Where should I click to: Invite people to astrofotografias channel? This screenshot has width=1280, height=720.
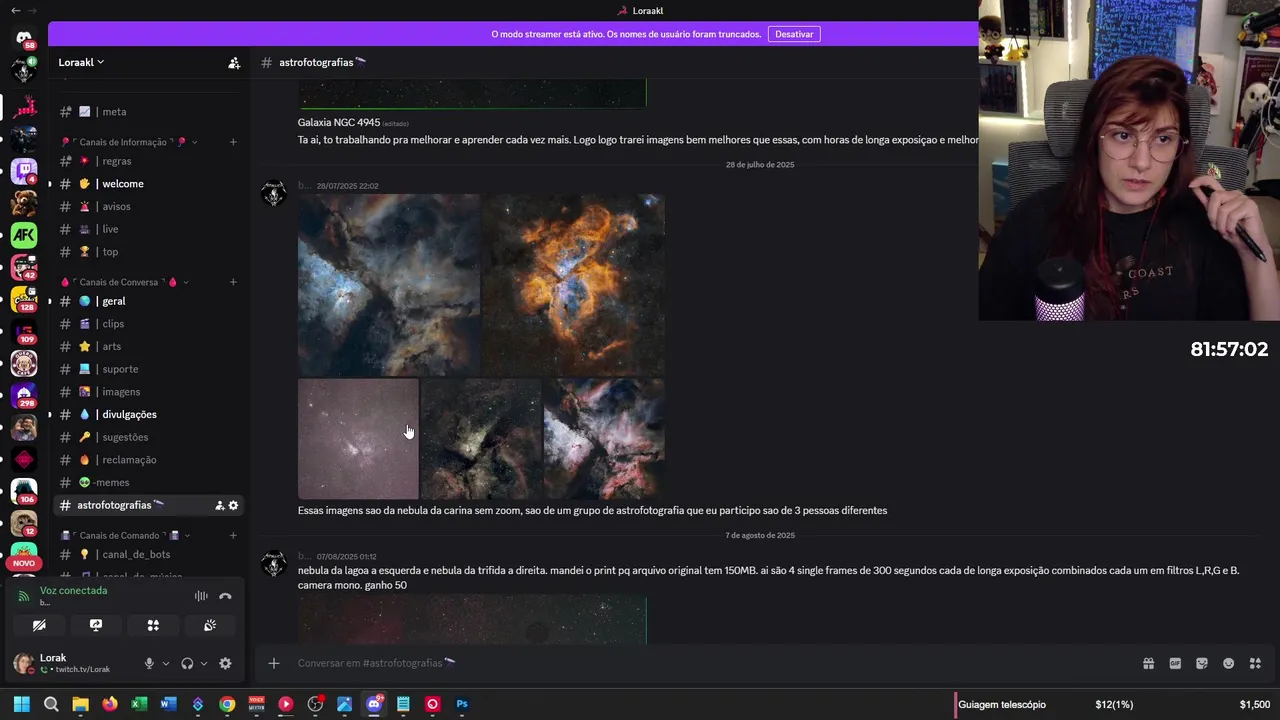pos(219,505)
